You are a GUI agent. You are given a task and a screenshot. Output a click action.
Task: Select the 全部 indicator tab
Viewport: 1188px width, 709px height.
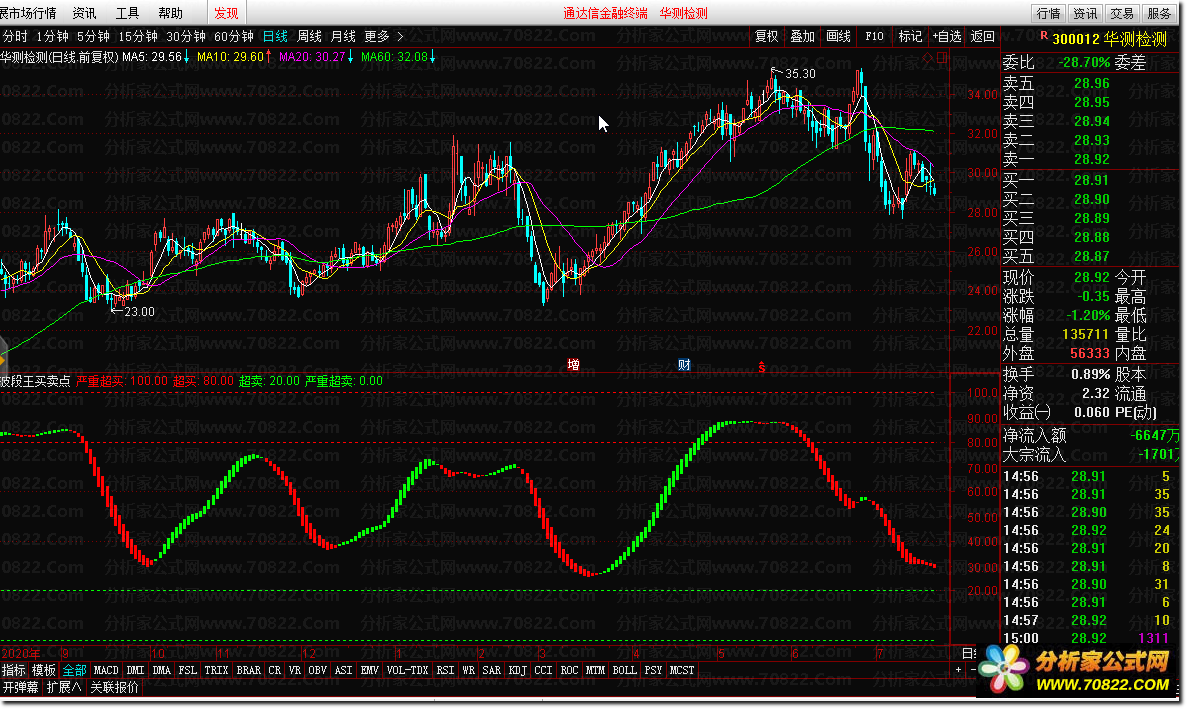(74, 670)
